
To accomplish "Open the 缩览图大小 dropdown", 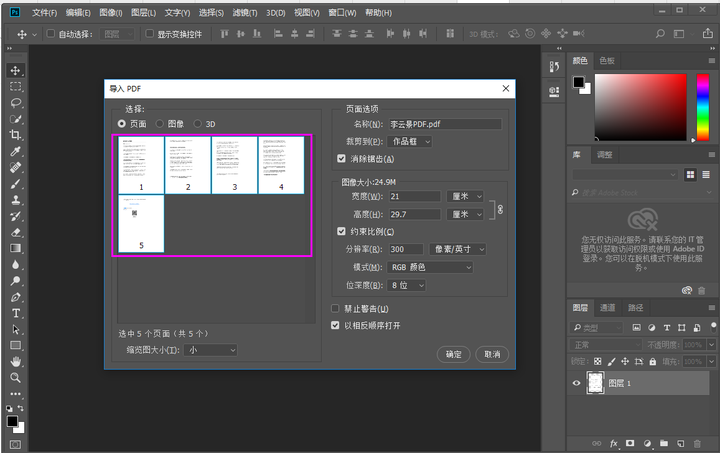I will click(210, 350).
